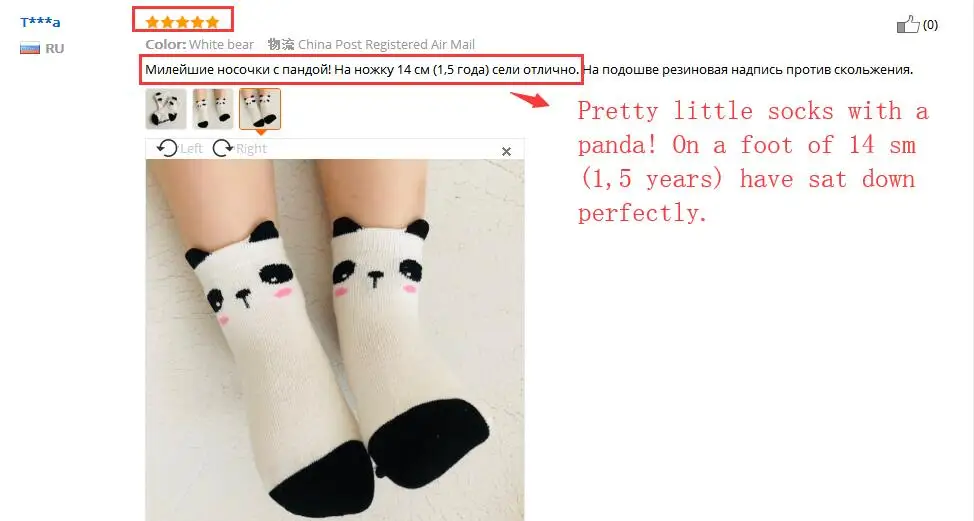
Task: Click the red English translation text
Action: (x=753, y=161)
